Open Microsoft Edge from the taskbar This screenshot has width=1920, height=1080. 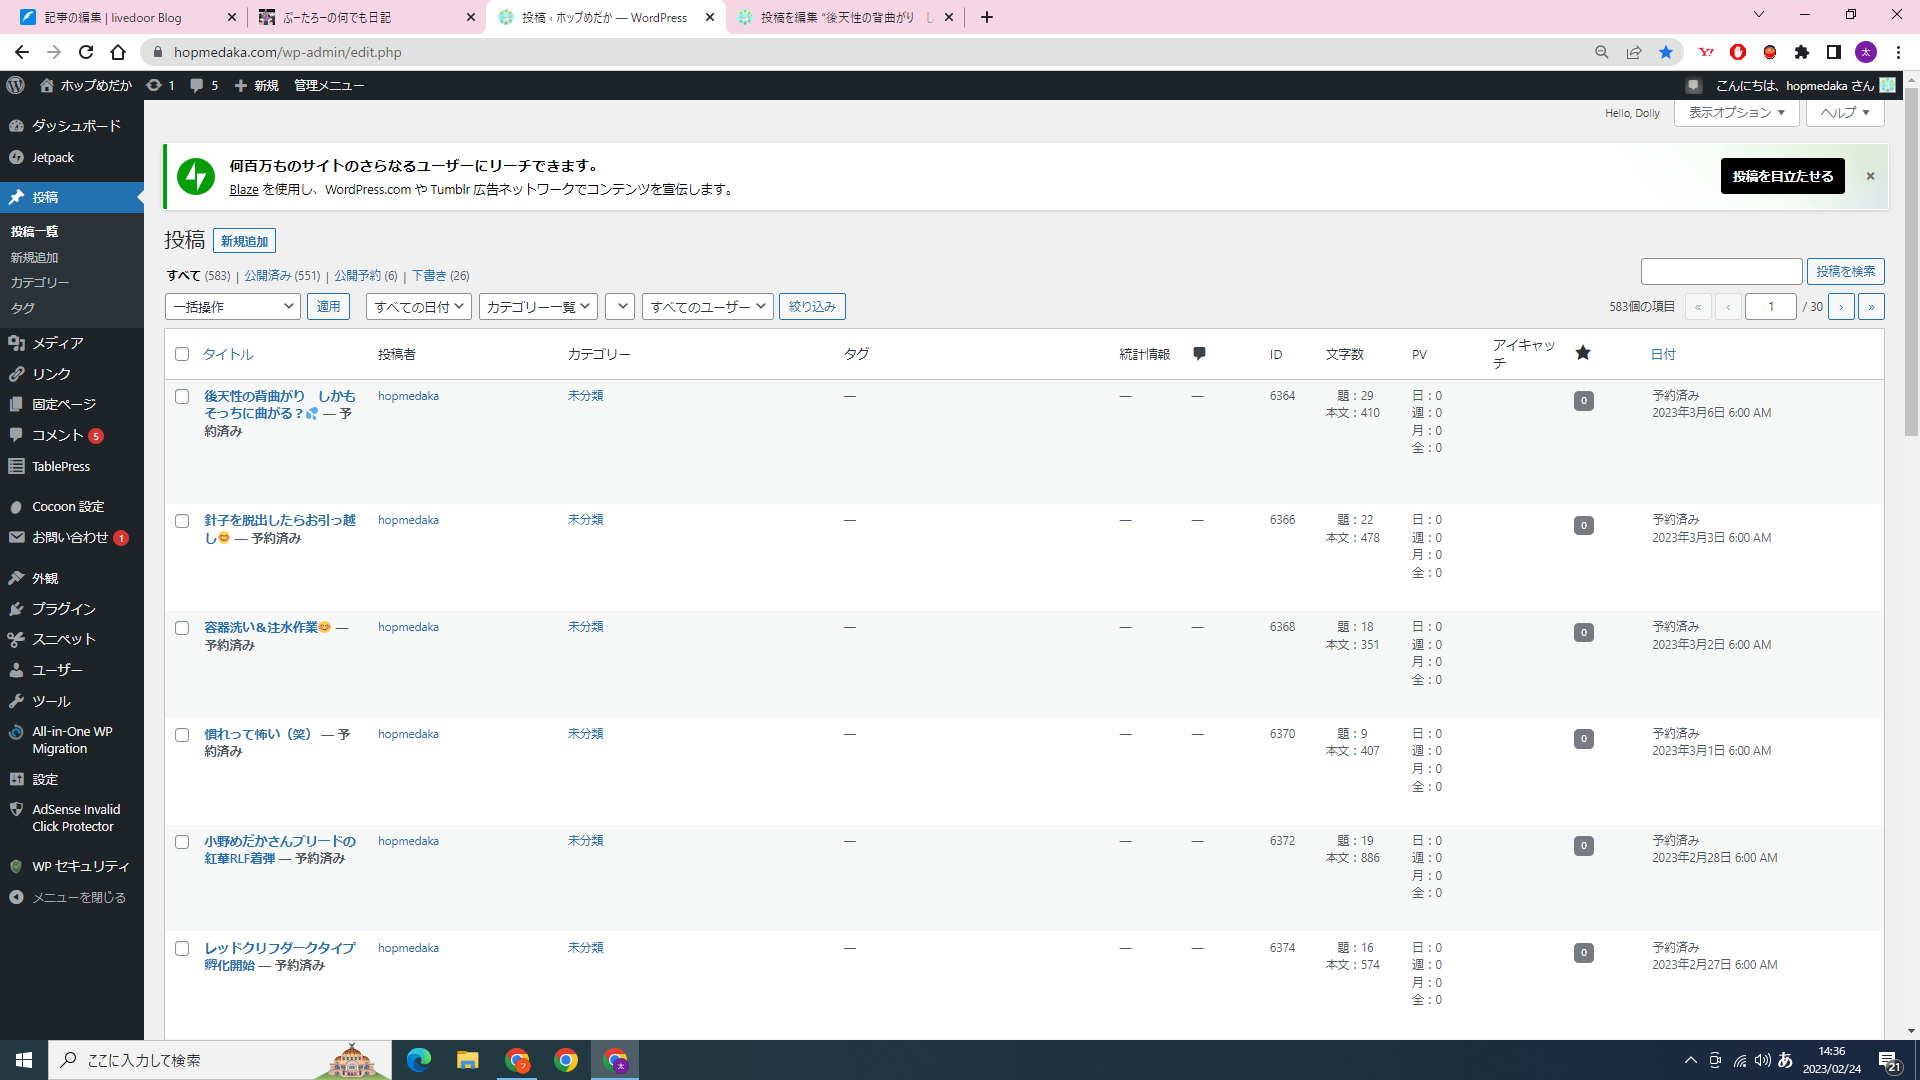pyautogui.click(x=419, y=1060)
